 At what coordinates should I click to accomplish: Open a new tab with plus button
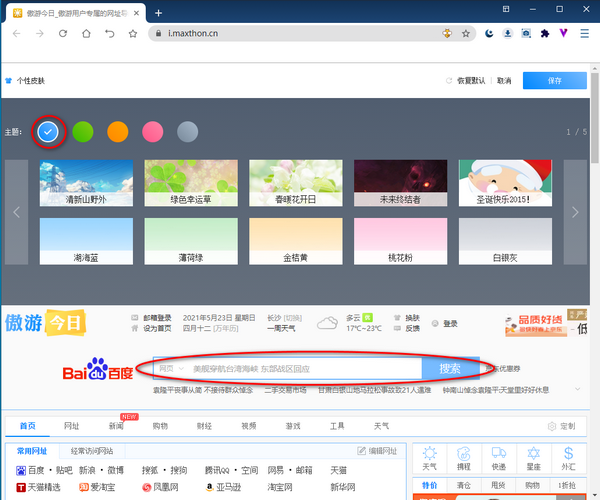coord(159,12)
